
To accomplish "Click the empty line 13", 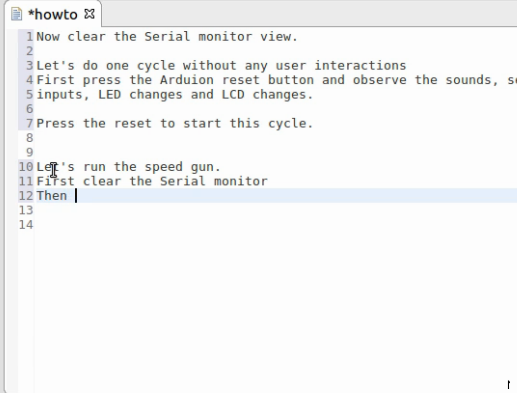I will click(275, 210).
